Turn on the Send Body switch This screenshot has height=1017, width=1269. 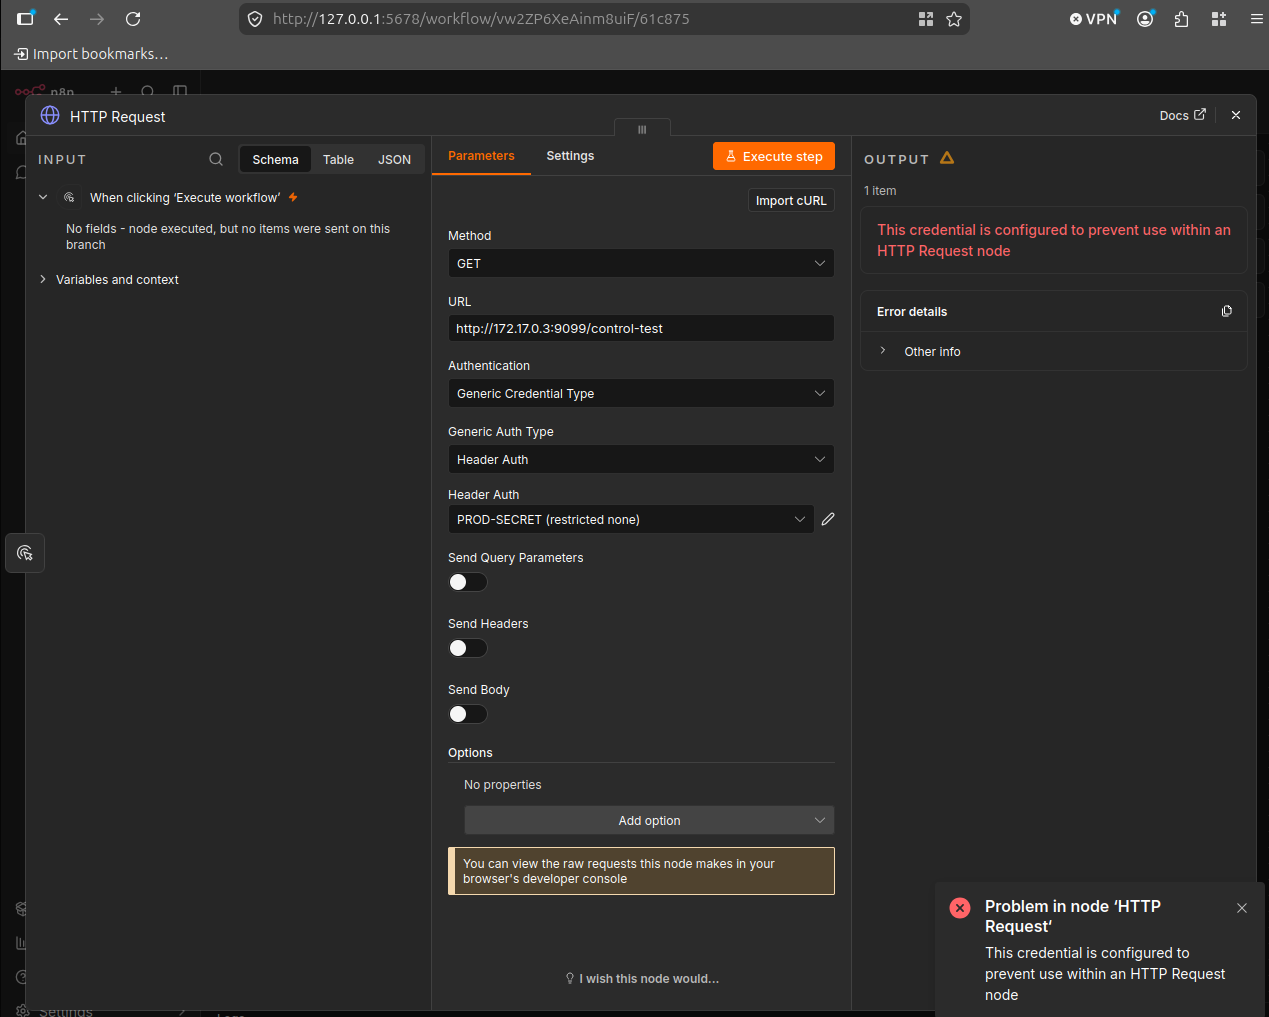pos(467,714)
